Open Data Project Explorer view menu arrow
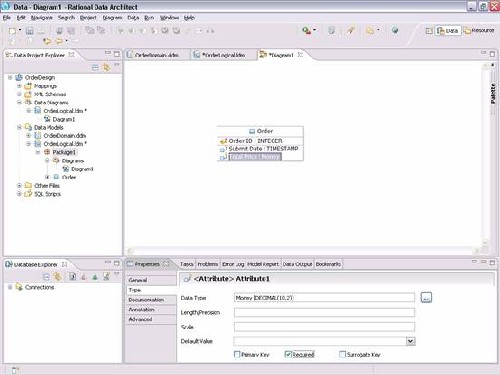The width and height of the screenshot is (500, 375). [x=117, y=65]
